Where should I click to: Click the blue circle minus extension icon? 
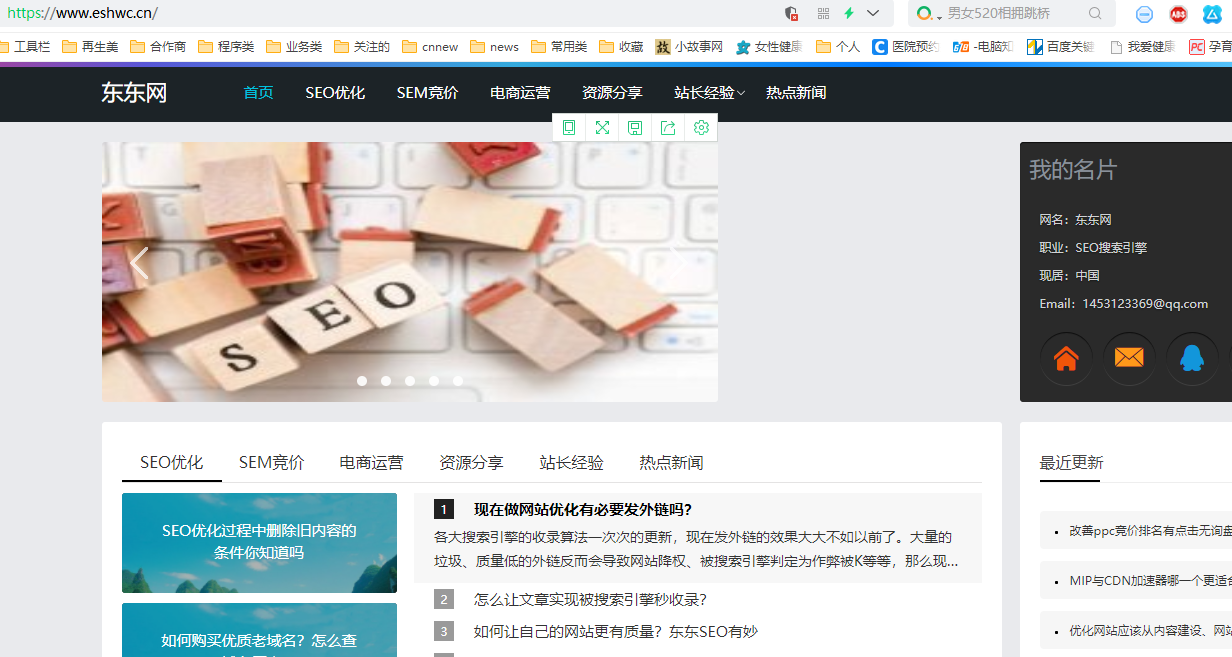1145,14
